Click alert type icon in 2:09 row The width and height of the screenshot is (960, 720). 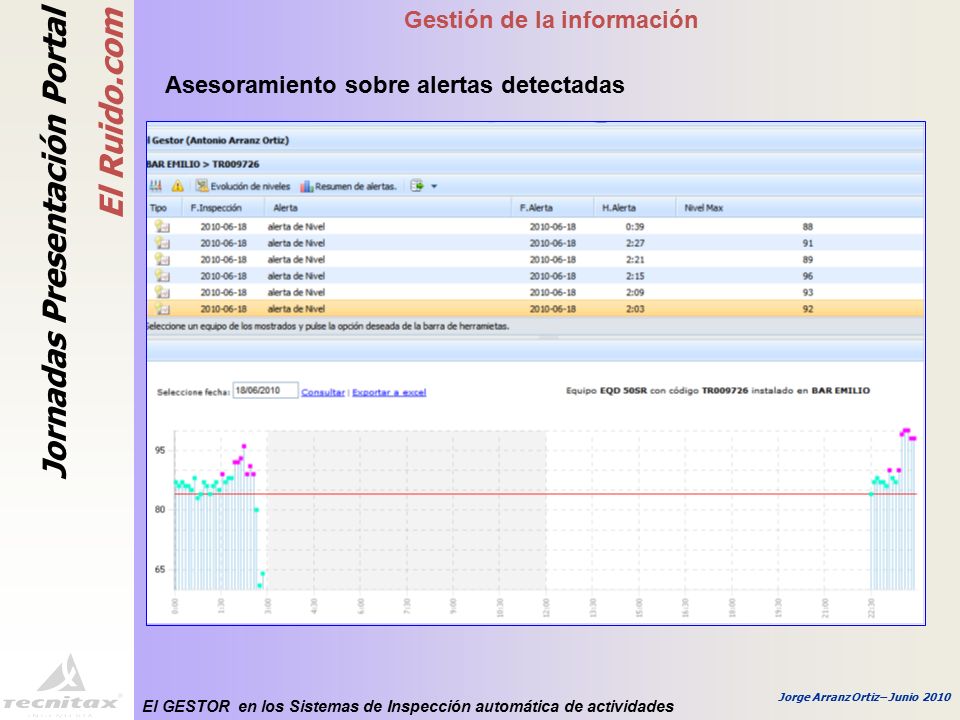point(162,292)
